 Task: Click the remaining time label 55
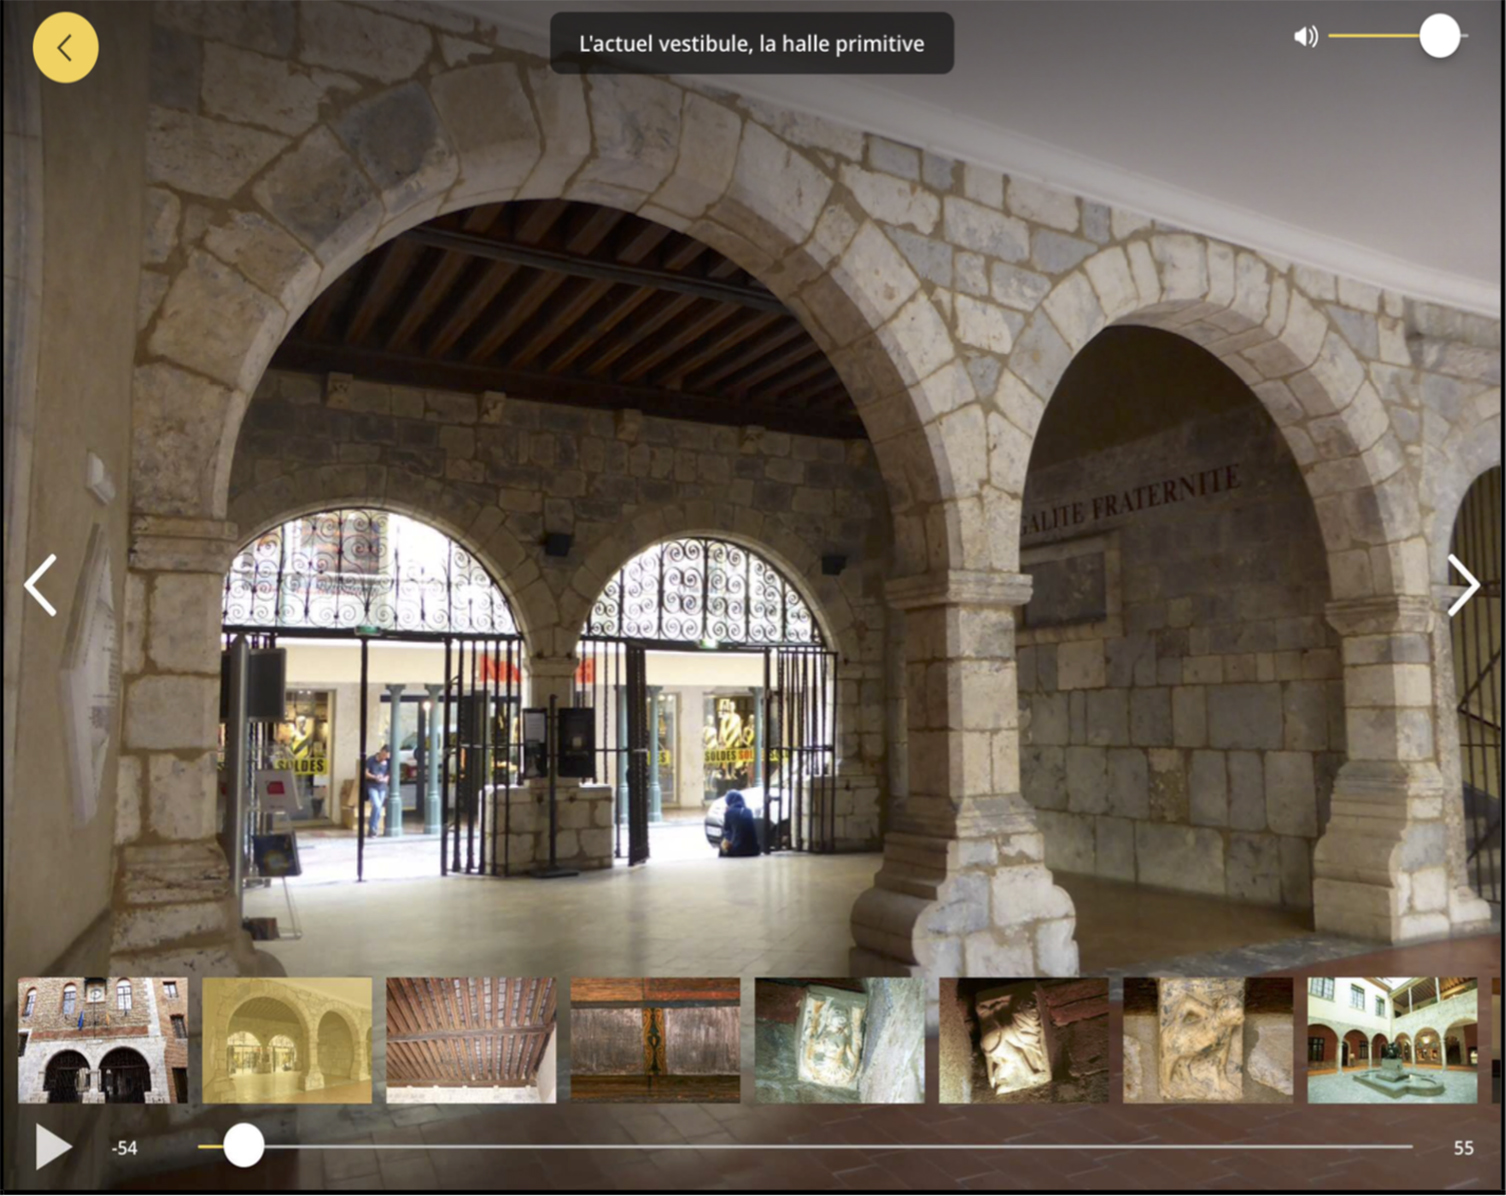tap(1463, 1148)
